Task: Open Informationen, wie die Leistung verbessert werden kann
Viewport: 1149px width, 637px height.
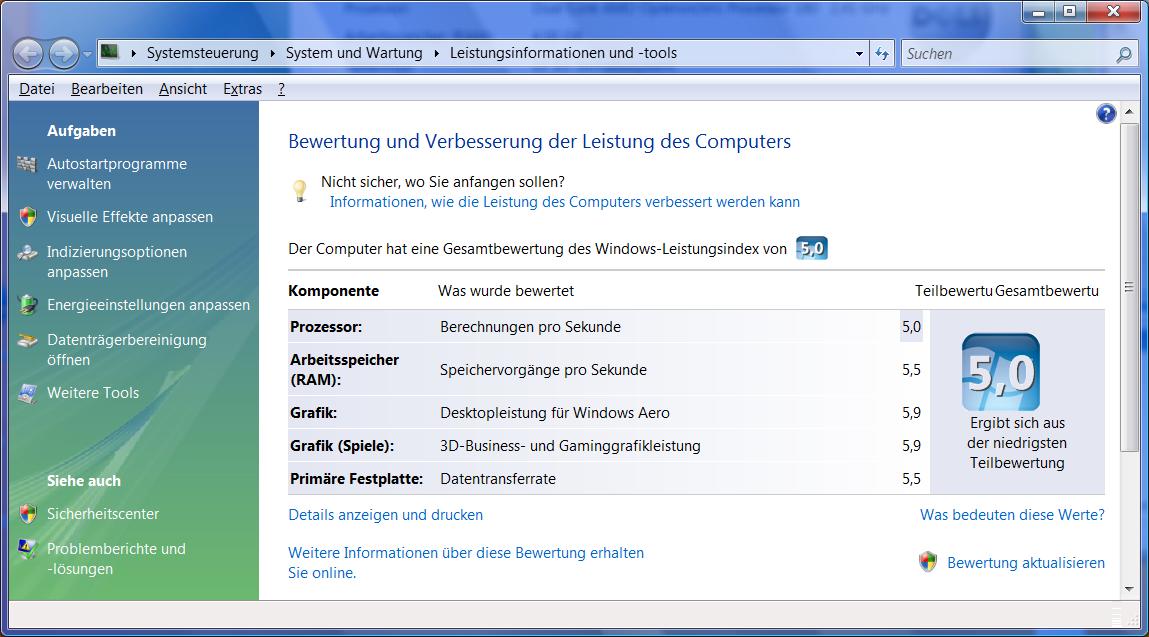Action: pos(564,202)
